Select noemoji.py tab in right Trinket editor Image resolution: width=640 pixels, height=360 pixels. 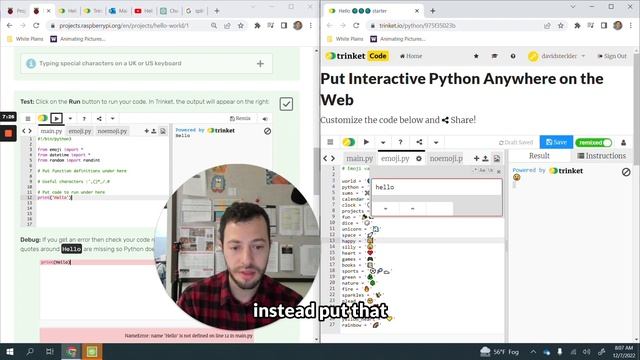pos(446,158)
